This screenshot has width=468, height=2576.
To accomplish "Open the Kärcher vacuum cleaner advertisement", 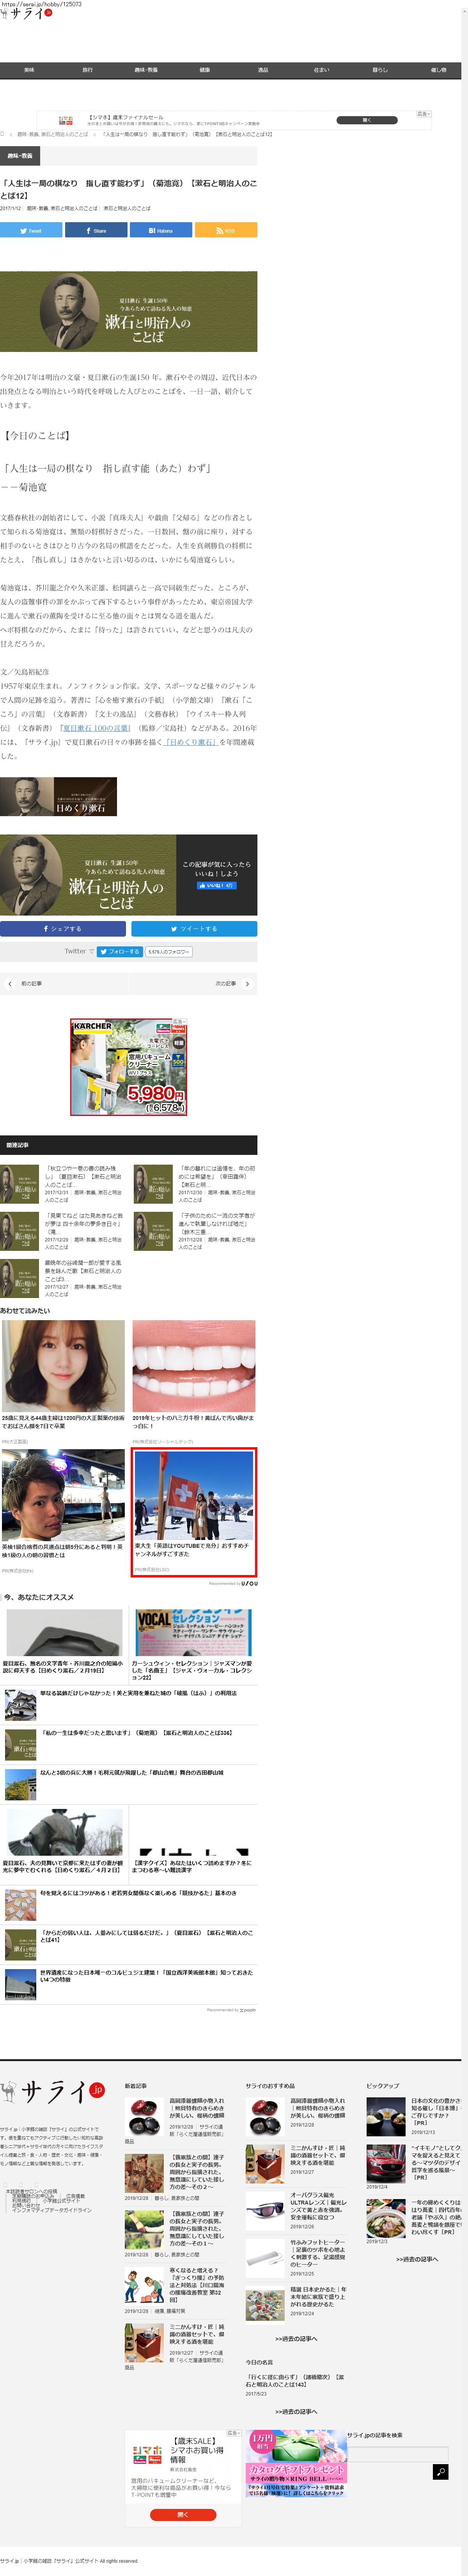I will [x=129, y=1067].
